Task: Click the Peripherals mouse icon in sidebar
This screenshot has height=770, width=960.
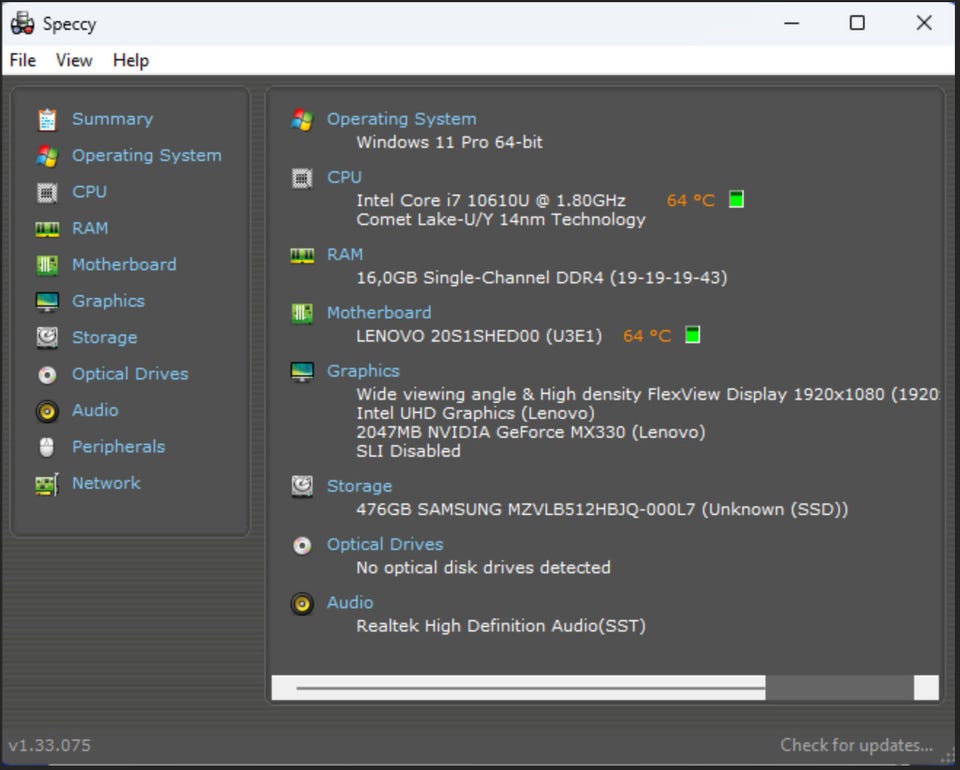Action: pyautogui.click(x=47, y=447)
